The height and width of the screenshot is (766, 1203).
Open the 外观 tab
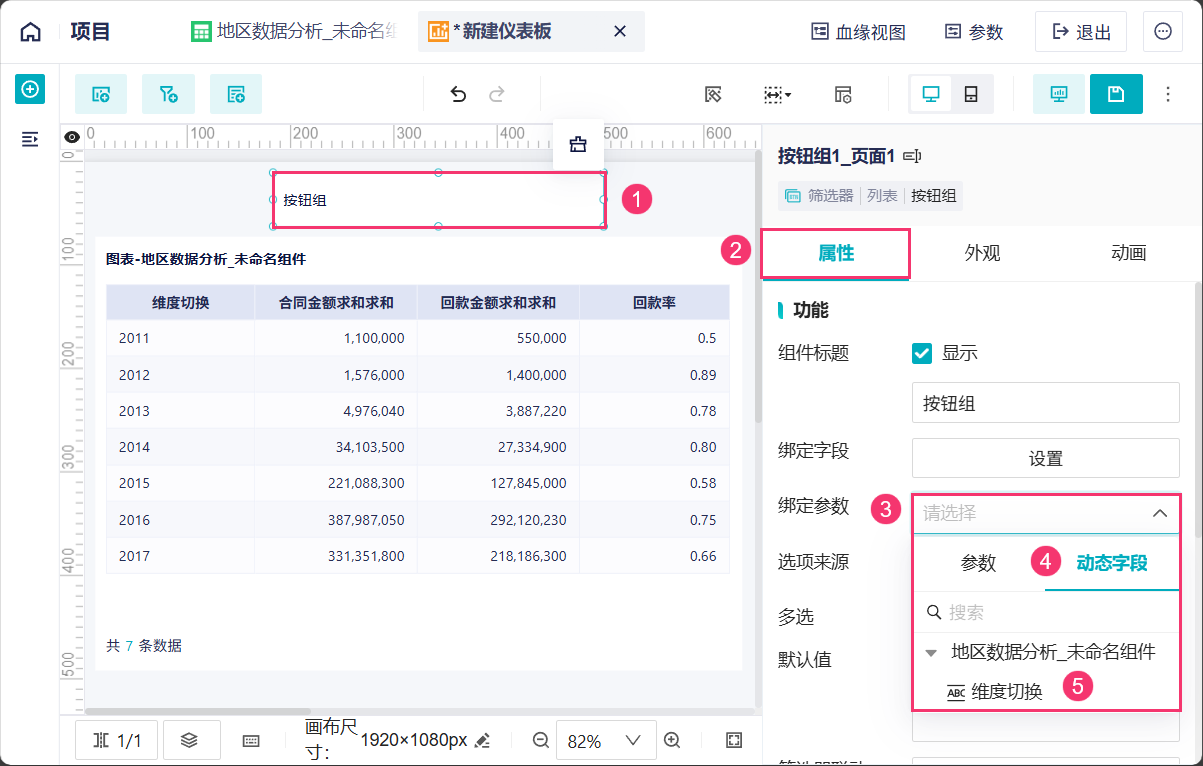[982, 253]
